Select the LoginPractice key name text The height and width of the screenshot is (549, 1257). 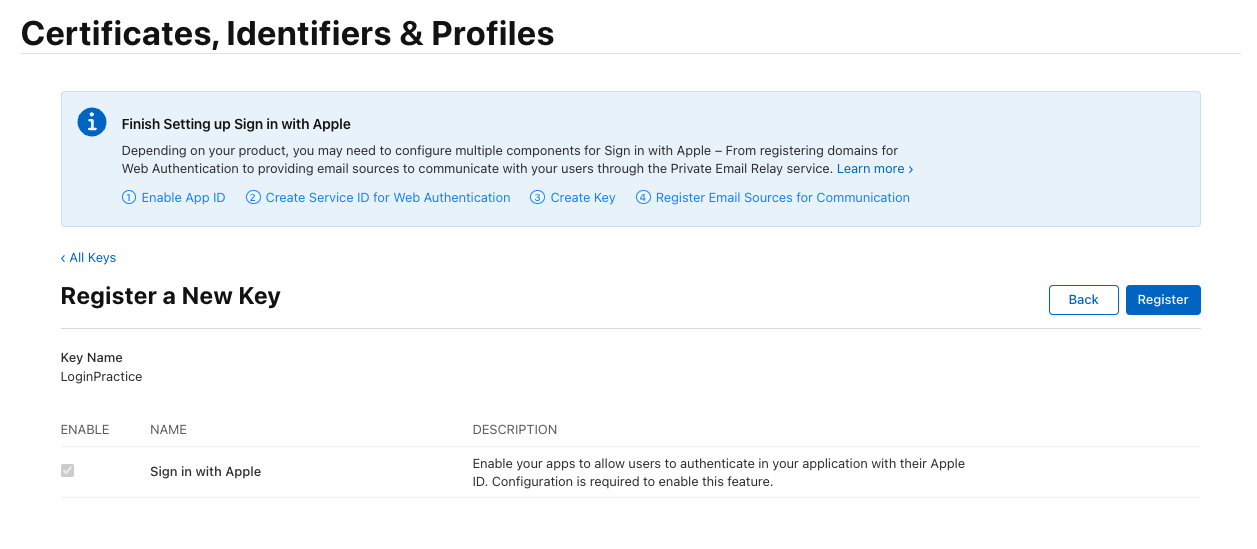tap(101, 377)
